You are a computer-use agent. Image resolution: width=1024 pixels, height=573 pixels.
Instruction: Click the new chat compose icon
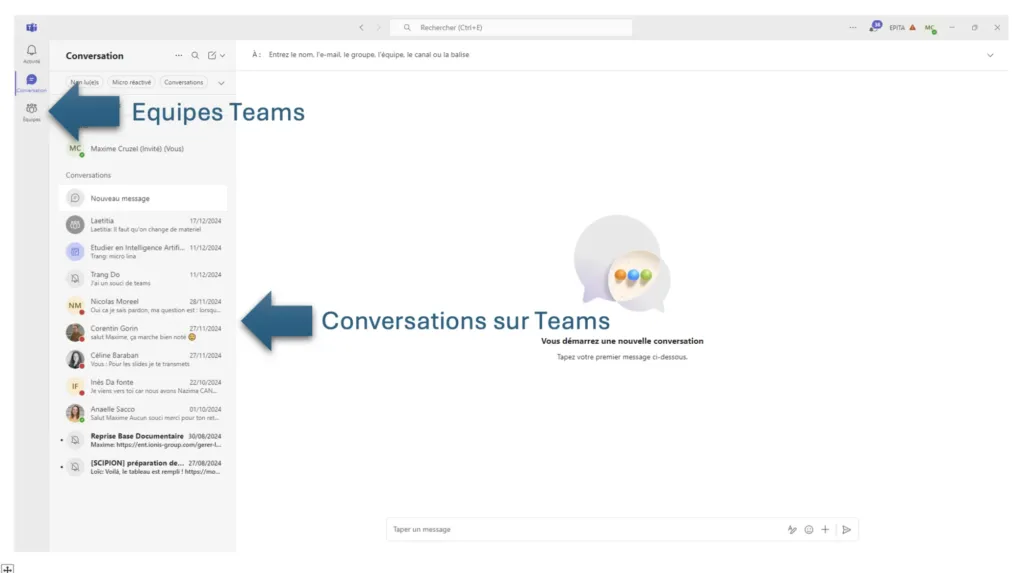[x=212, y=56]
